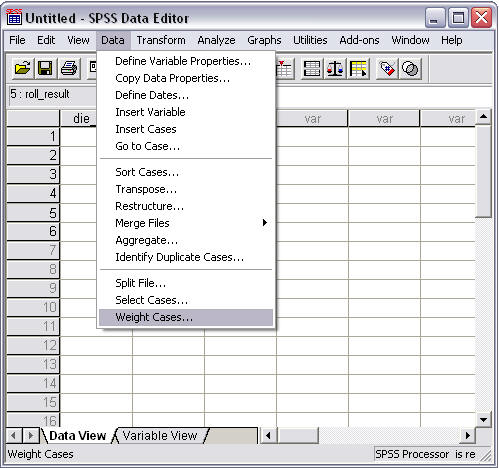The width and height of the screenshot is (499, 468).
Task: Minimize the SPSS Data Editor window
Action: [435, 17]
